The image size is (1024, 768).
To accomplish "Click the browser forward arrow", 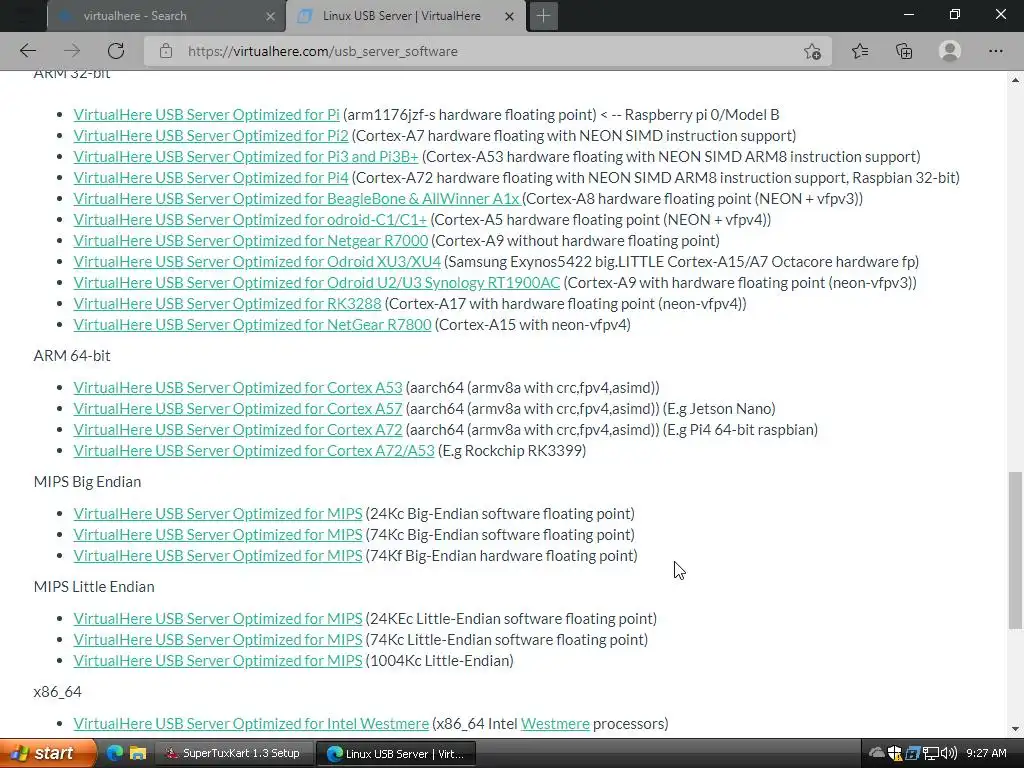I will (x=72, y=51).
